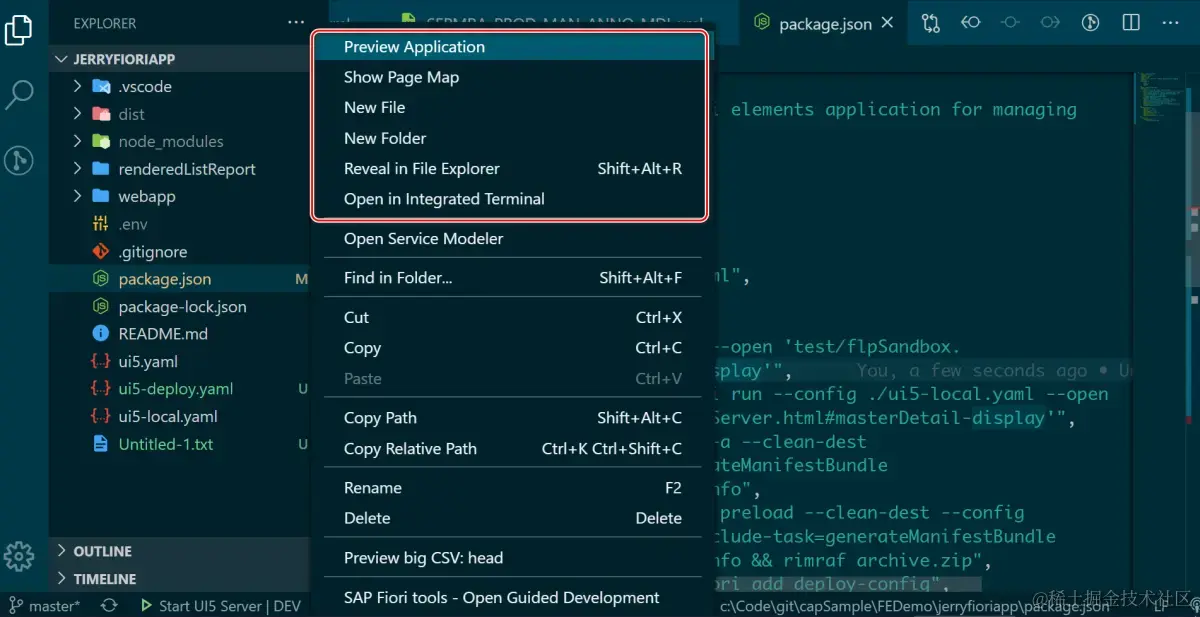The height and width of the screenshot is (617, 1200).
Task: Open Source Control view in activity bar
Action: point(19,160)
